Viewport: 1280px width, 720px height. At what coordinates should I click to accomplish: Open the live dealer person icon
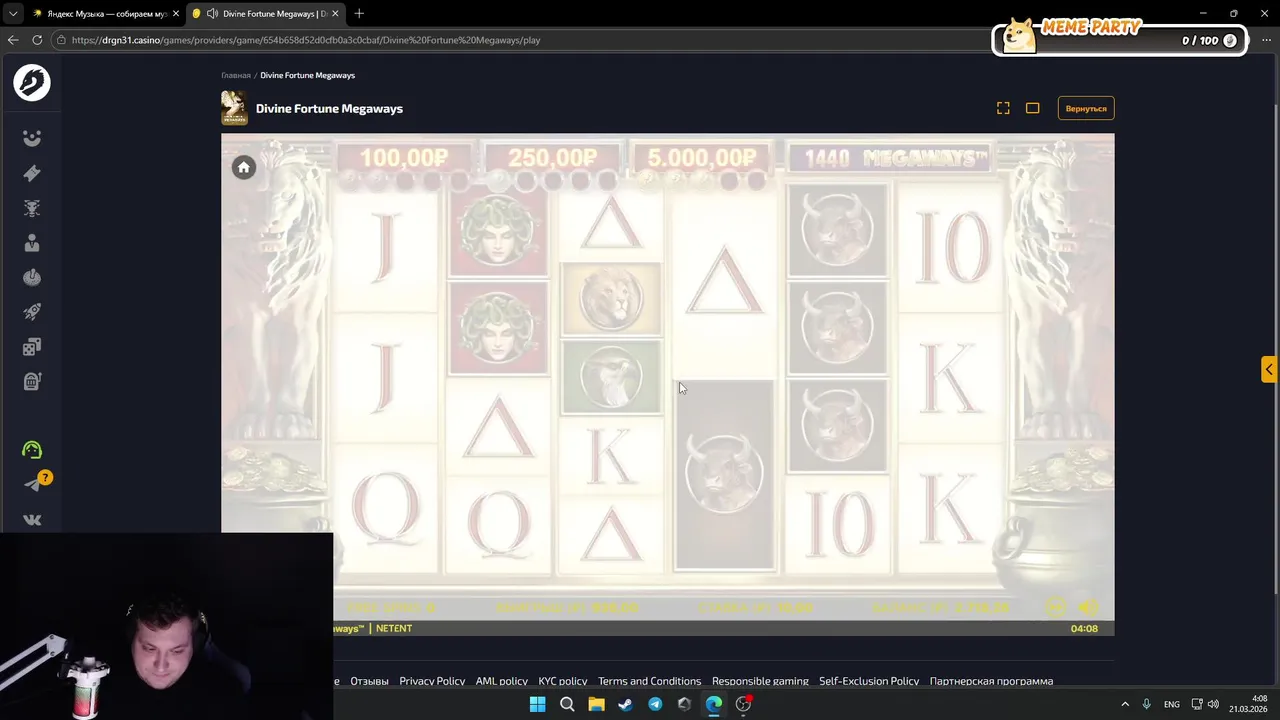(x=32, y=243)
